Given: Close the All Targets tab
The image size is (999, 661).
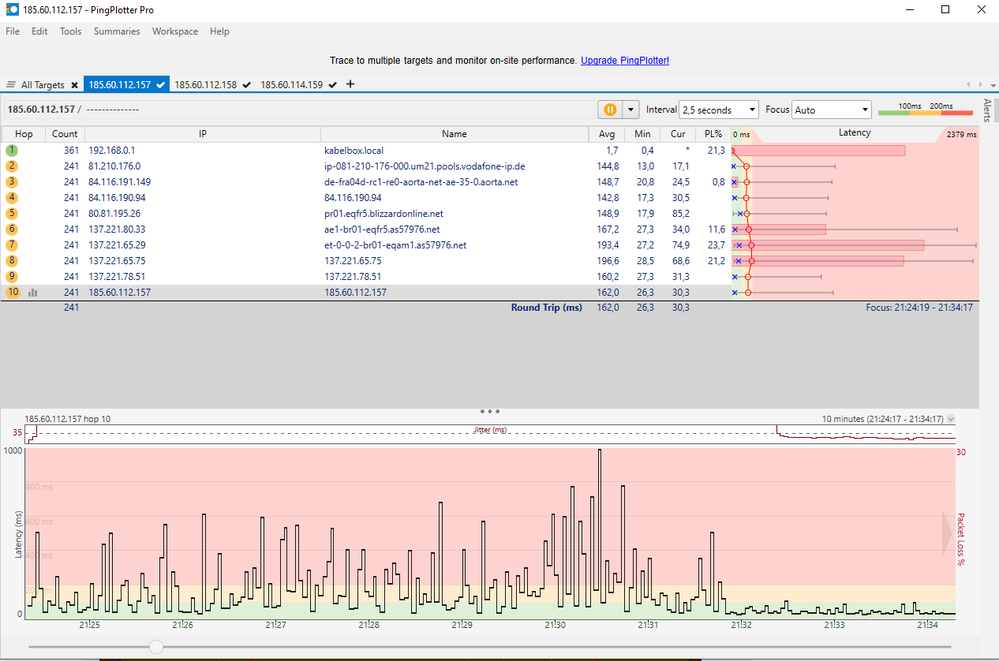Looking at the screenshot, I should click(75, 85).
